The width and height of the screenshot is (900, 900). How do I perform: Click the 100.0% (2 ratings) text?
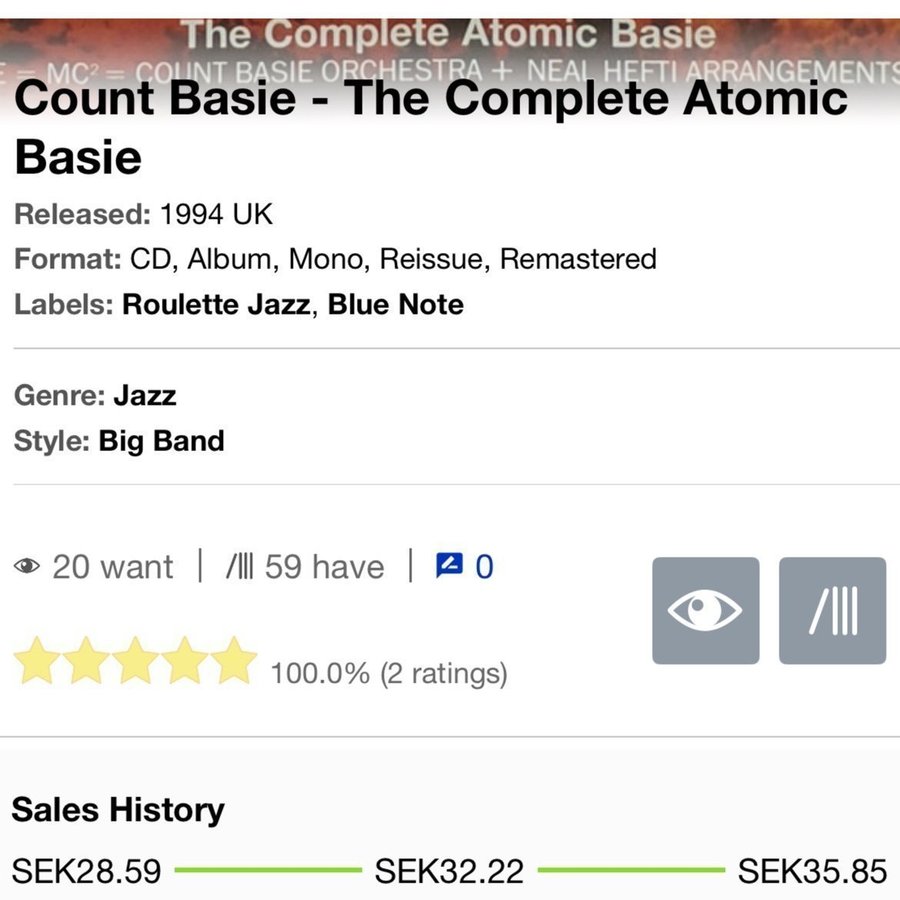[x=389, y=673]
